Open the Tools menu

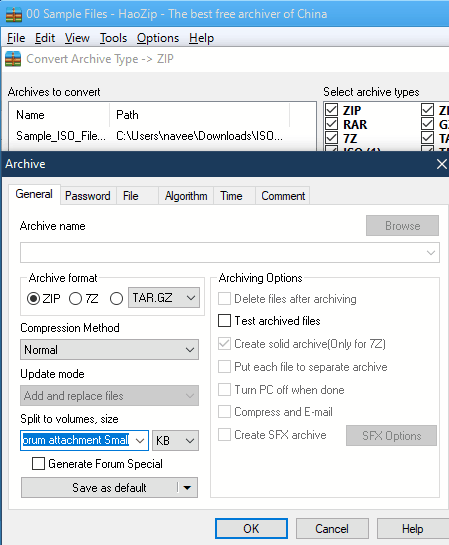[x=113, y=38]
